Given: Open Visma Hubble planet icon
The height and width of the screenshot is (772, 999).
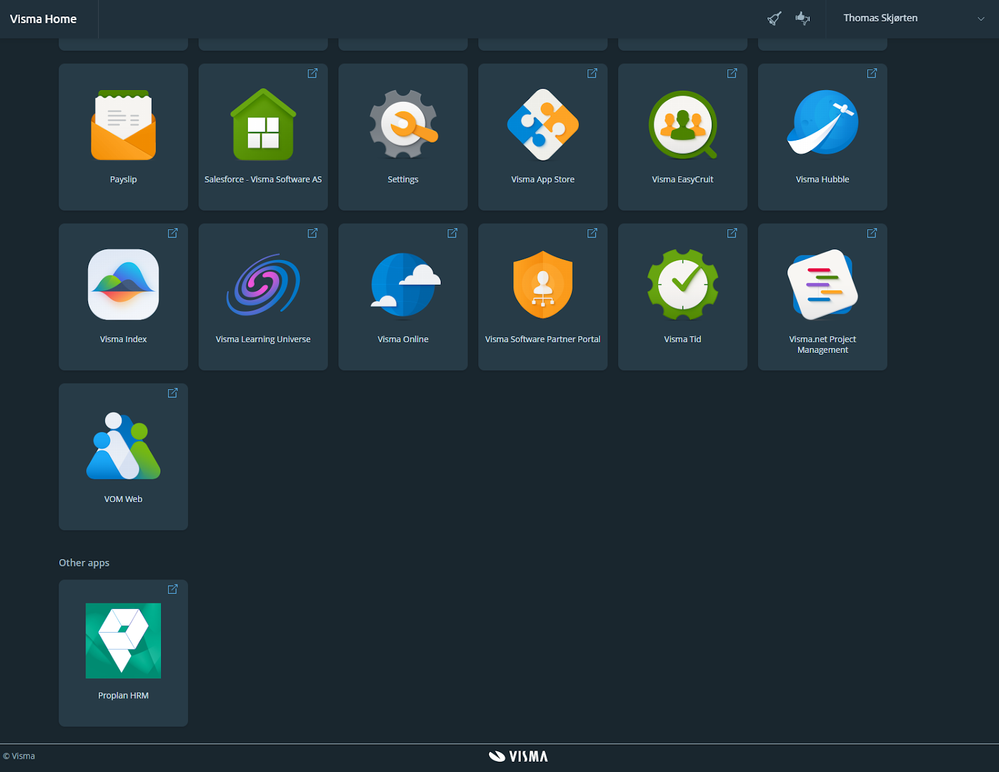Looking at the screenshot, I should pyautogui.click(x=823, y=137).
